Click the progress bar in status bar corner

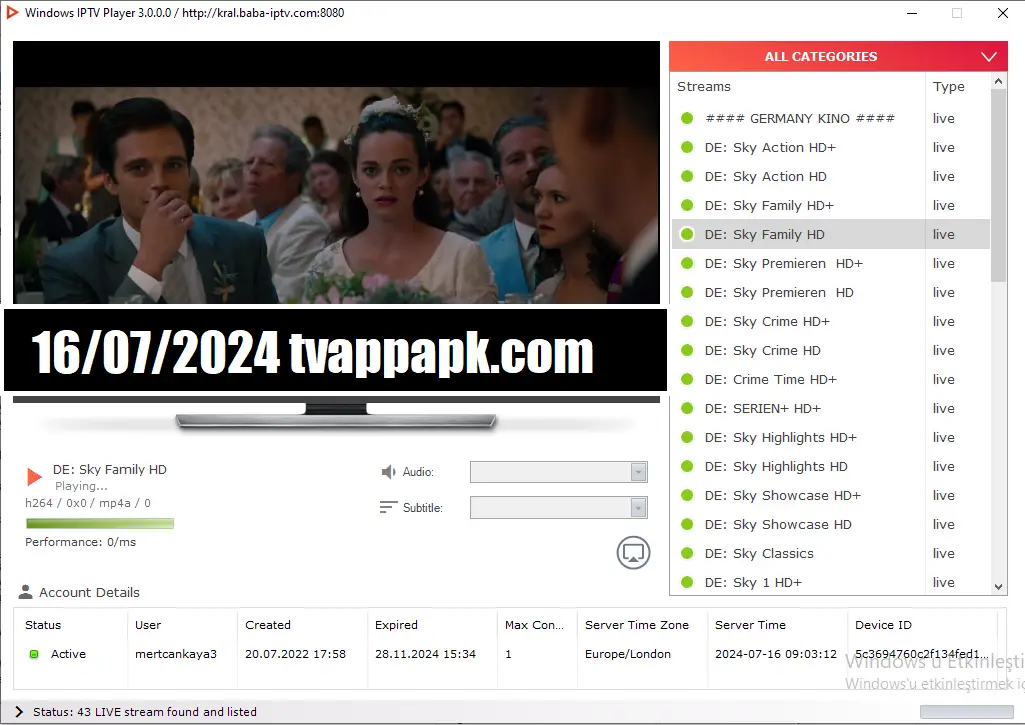click(x=966, y=711)
